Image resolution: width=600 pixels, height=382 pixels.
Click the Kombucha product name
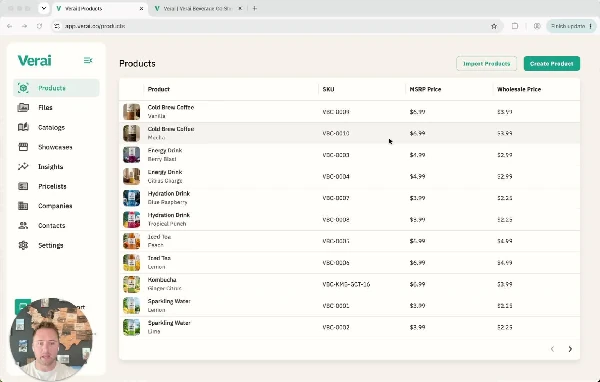(x=162, y=280)
